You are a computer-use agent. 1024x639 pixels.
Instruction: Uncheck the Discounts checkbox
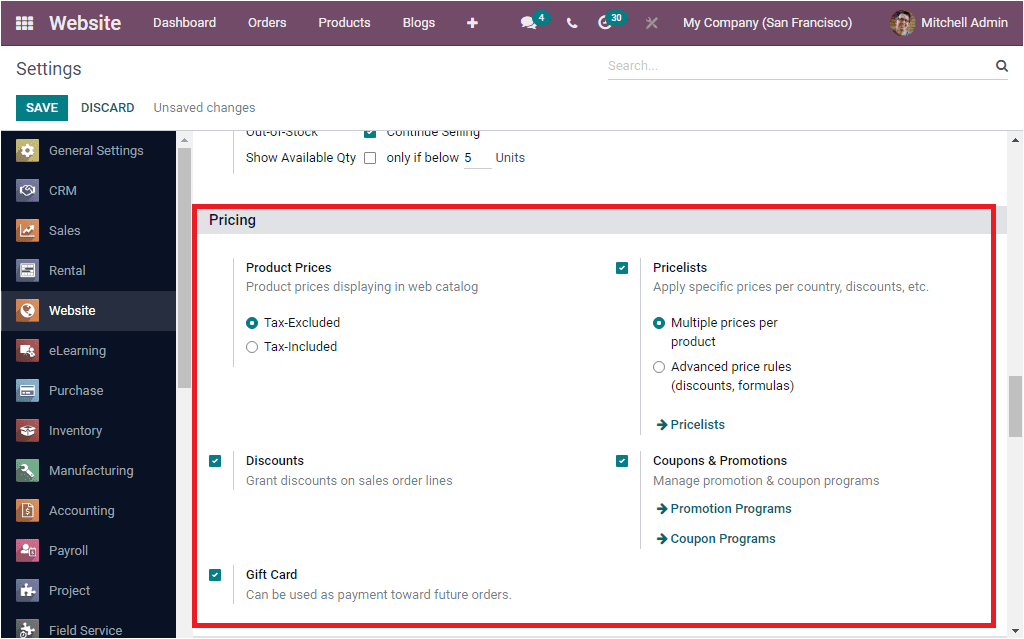215,461
